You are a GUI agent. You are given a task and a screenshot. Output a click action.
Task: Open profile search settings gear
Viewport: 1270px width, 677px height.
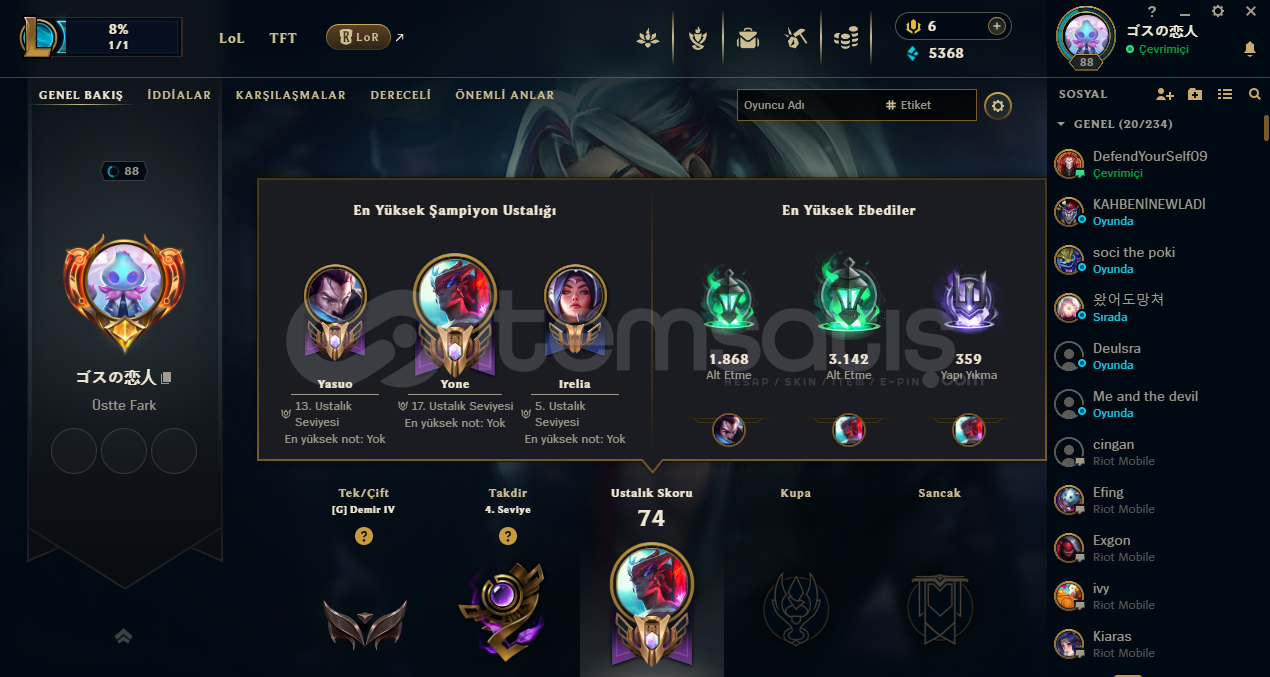[x=997, y=105]
